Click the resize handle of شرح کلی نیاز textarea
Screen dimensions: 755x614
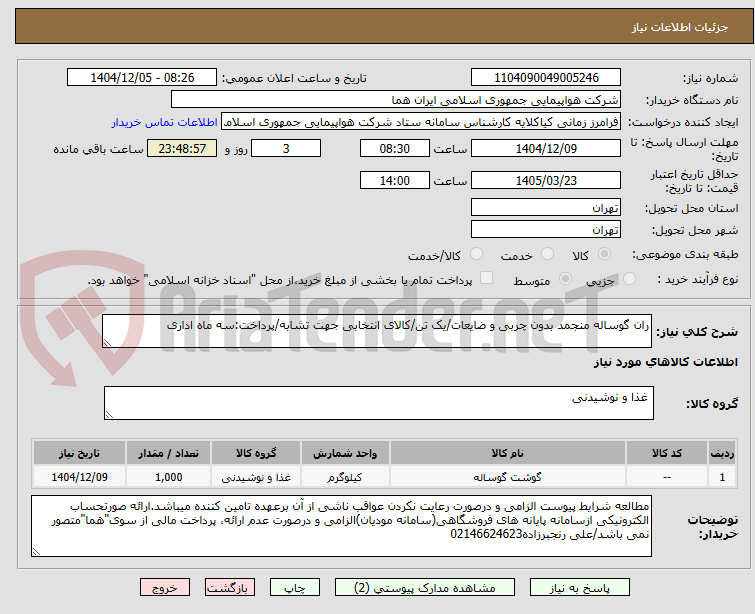(107, 343)
